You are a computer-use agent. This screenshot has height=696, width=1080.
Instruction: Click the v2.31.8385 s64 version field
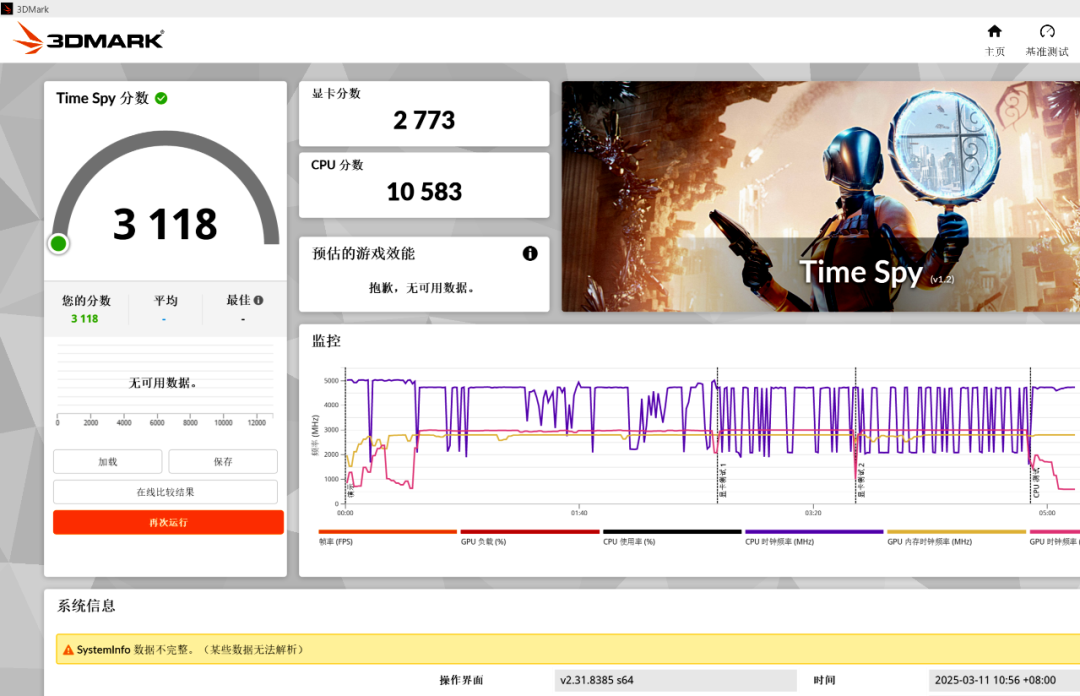[675, 680]
